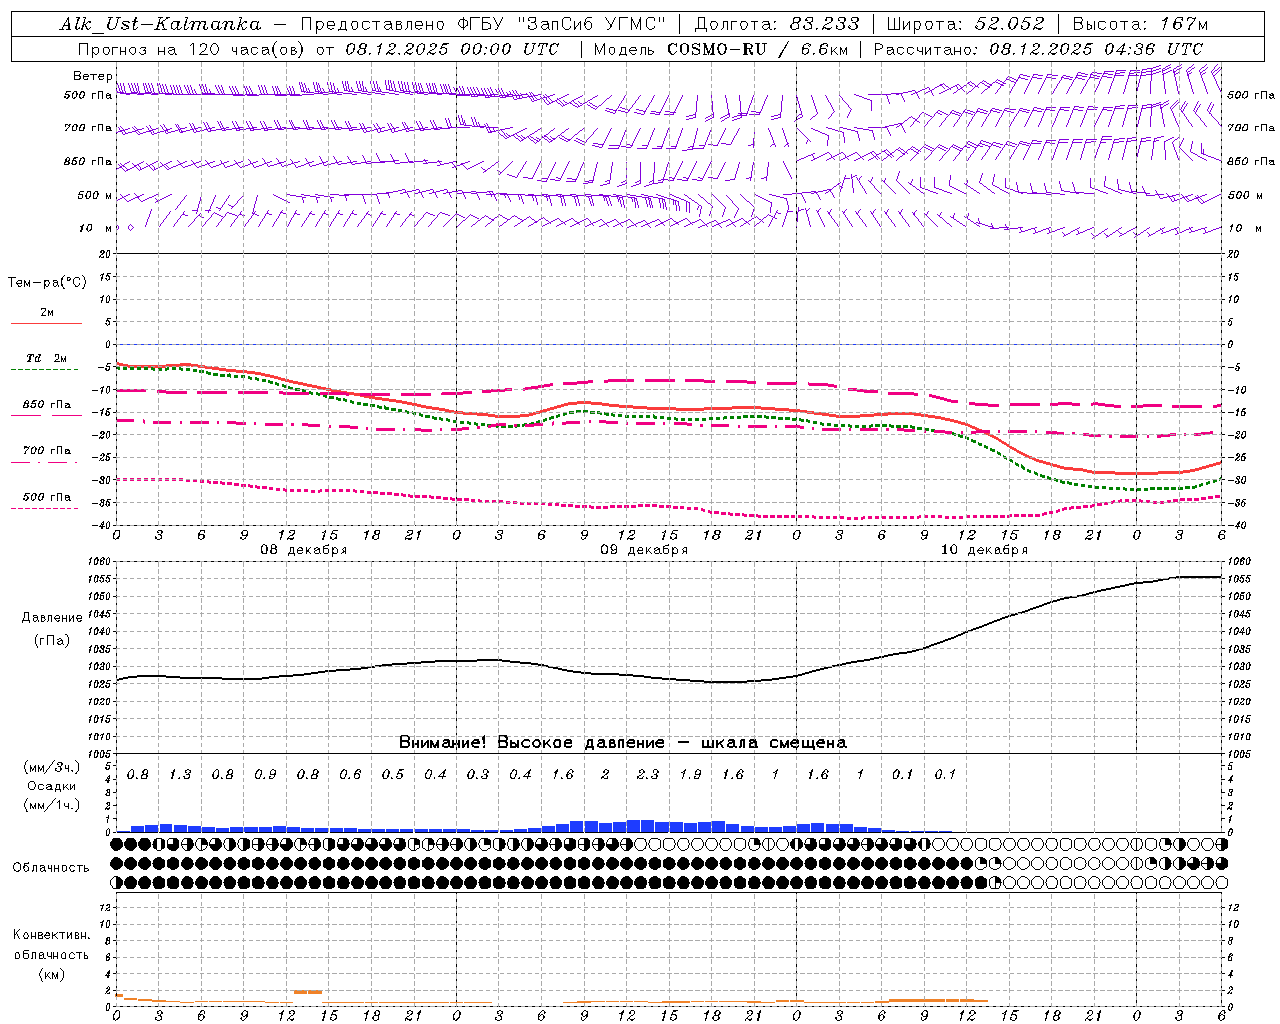Click the computed time Рассчитано: 08.12.2025 04:36 UTC

[1038, 48]
